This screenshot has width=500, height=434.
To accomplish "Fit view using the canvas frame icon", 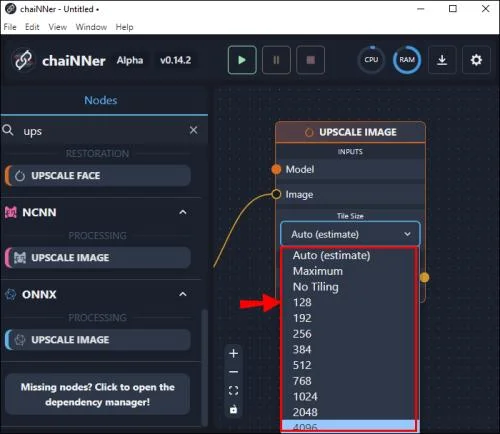I will click(x=234, y=390).
